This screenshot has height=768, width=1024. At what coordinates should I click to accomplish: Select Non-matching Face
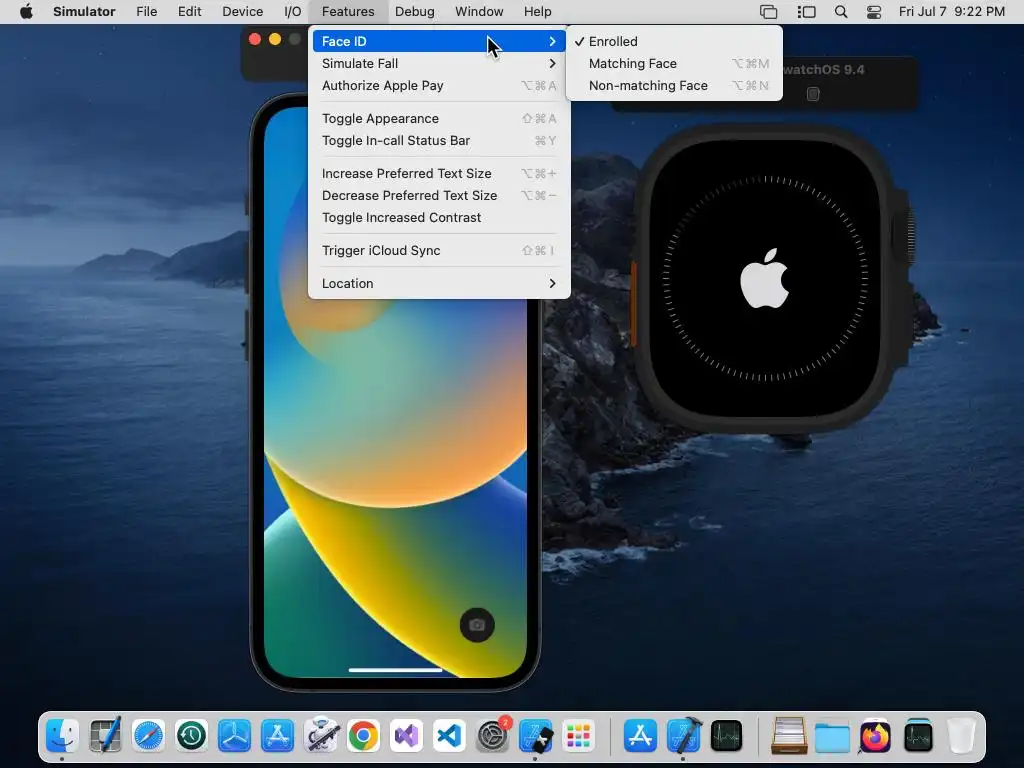[x=674, y=86]
